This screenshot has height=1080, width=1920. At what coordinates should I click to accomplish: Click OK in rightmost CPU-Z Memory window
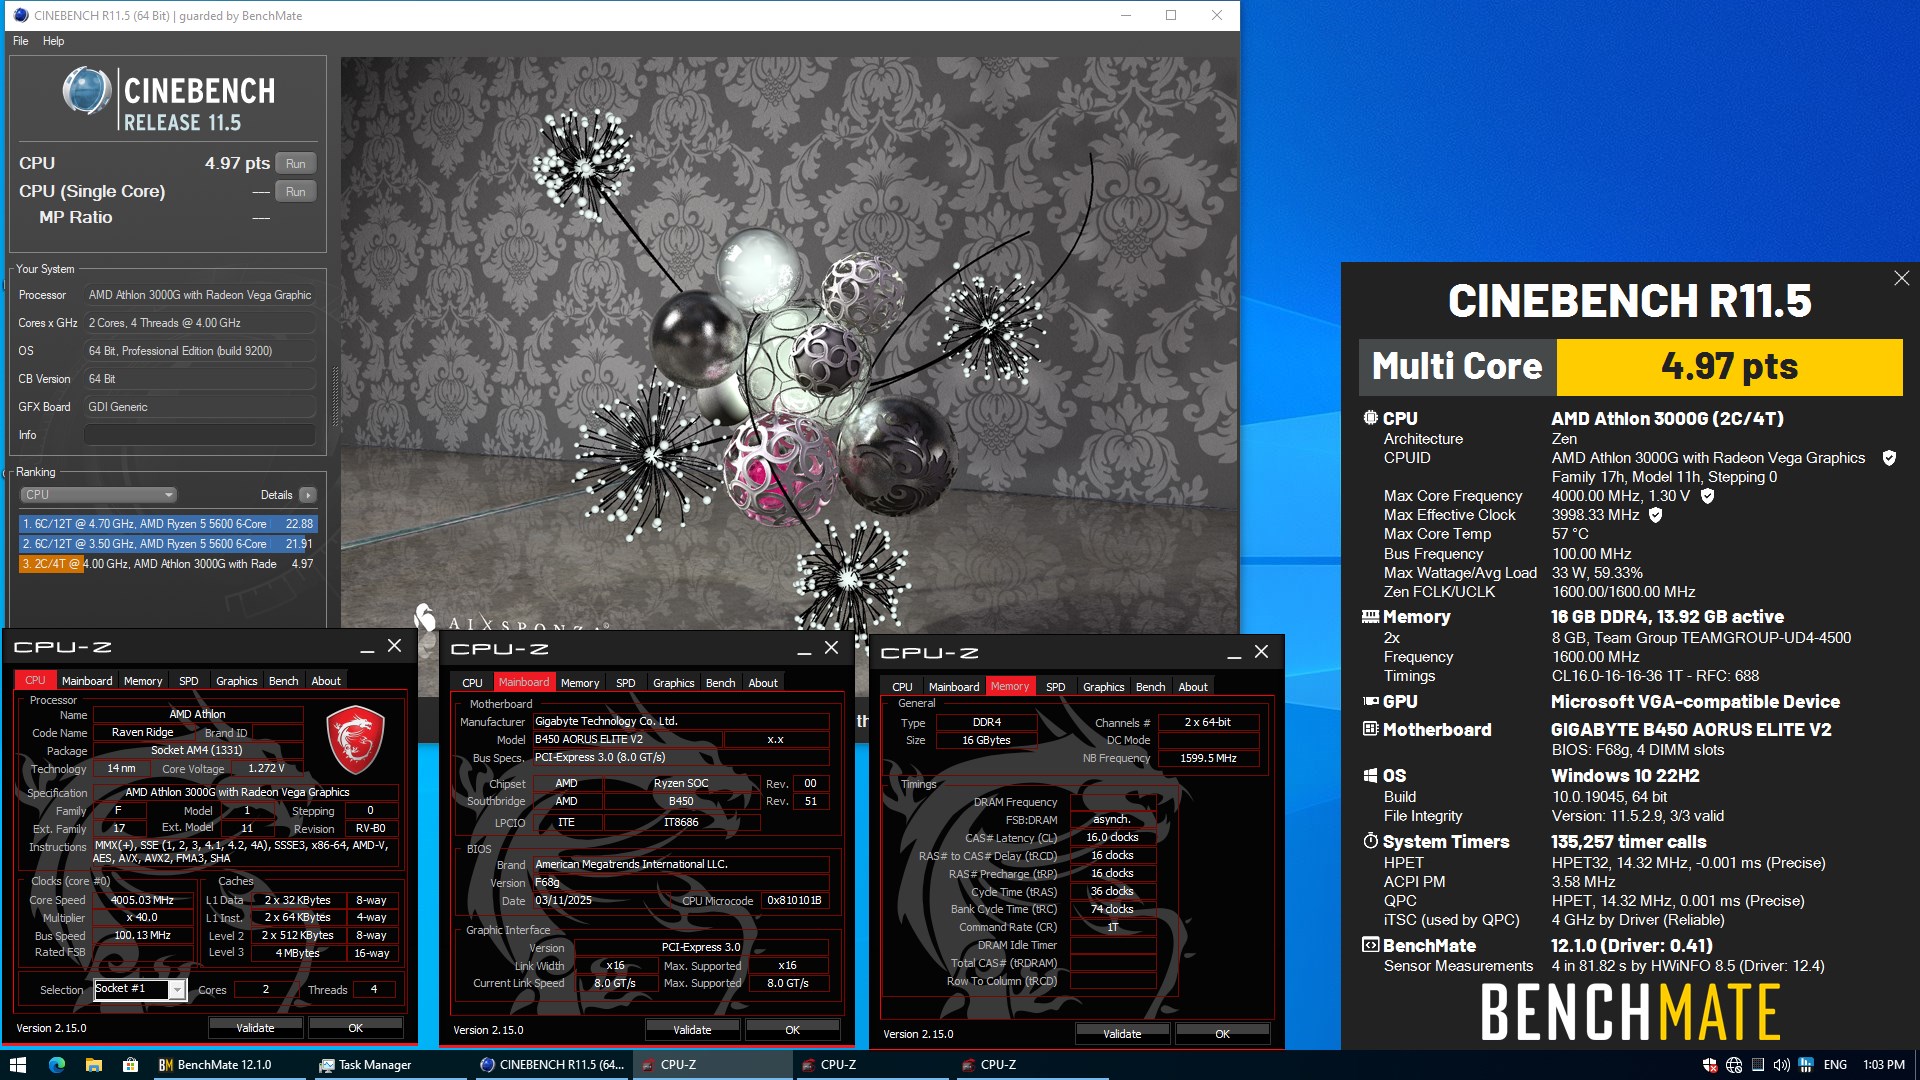(x=1222, y=1034)
